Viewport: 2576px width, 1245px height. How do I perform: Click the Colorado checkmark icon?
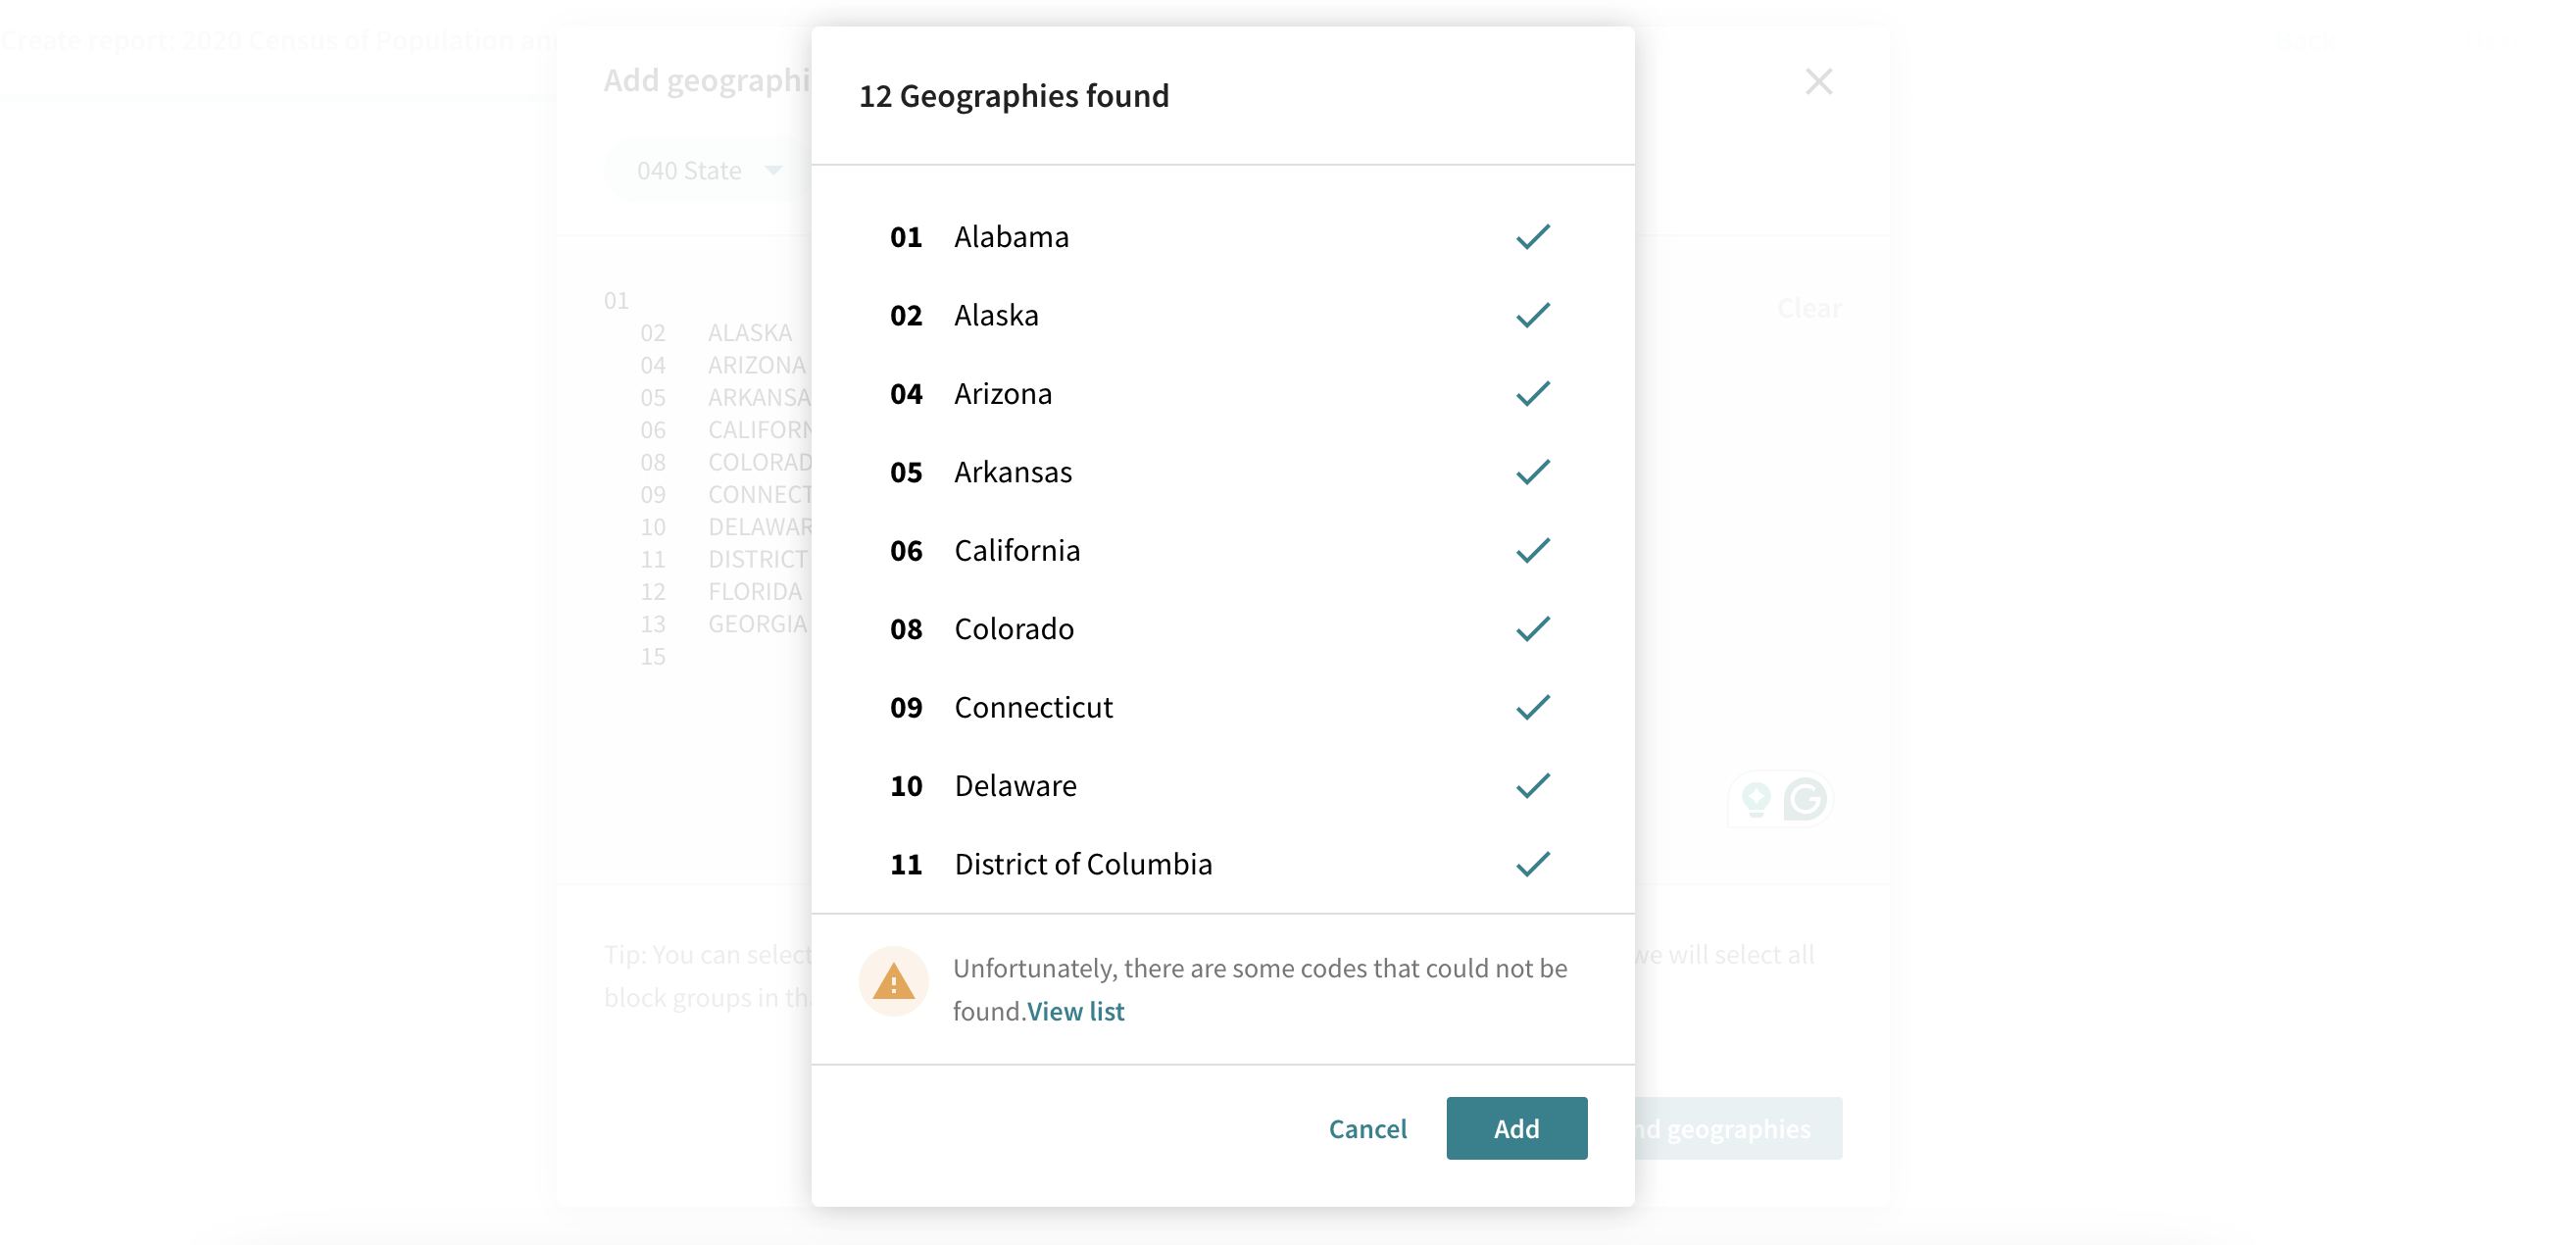pos(1532,629)
